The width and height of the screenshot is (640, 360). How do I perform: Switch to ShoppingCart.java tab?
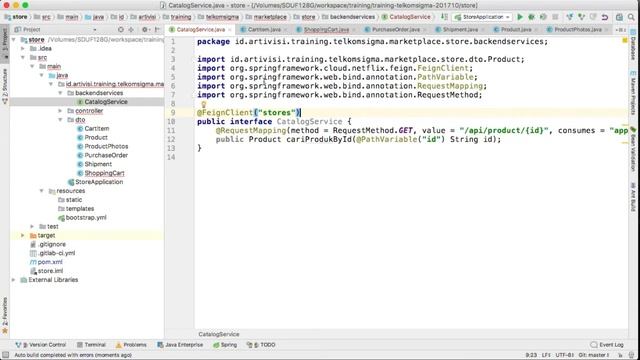[325, 30]
